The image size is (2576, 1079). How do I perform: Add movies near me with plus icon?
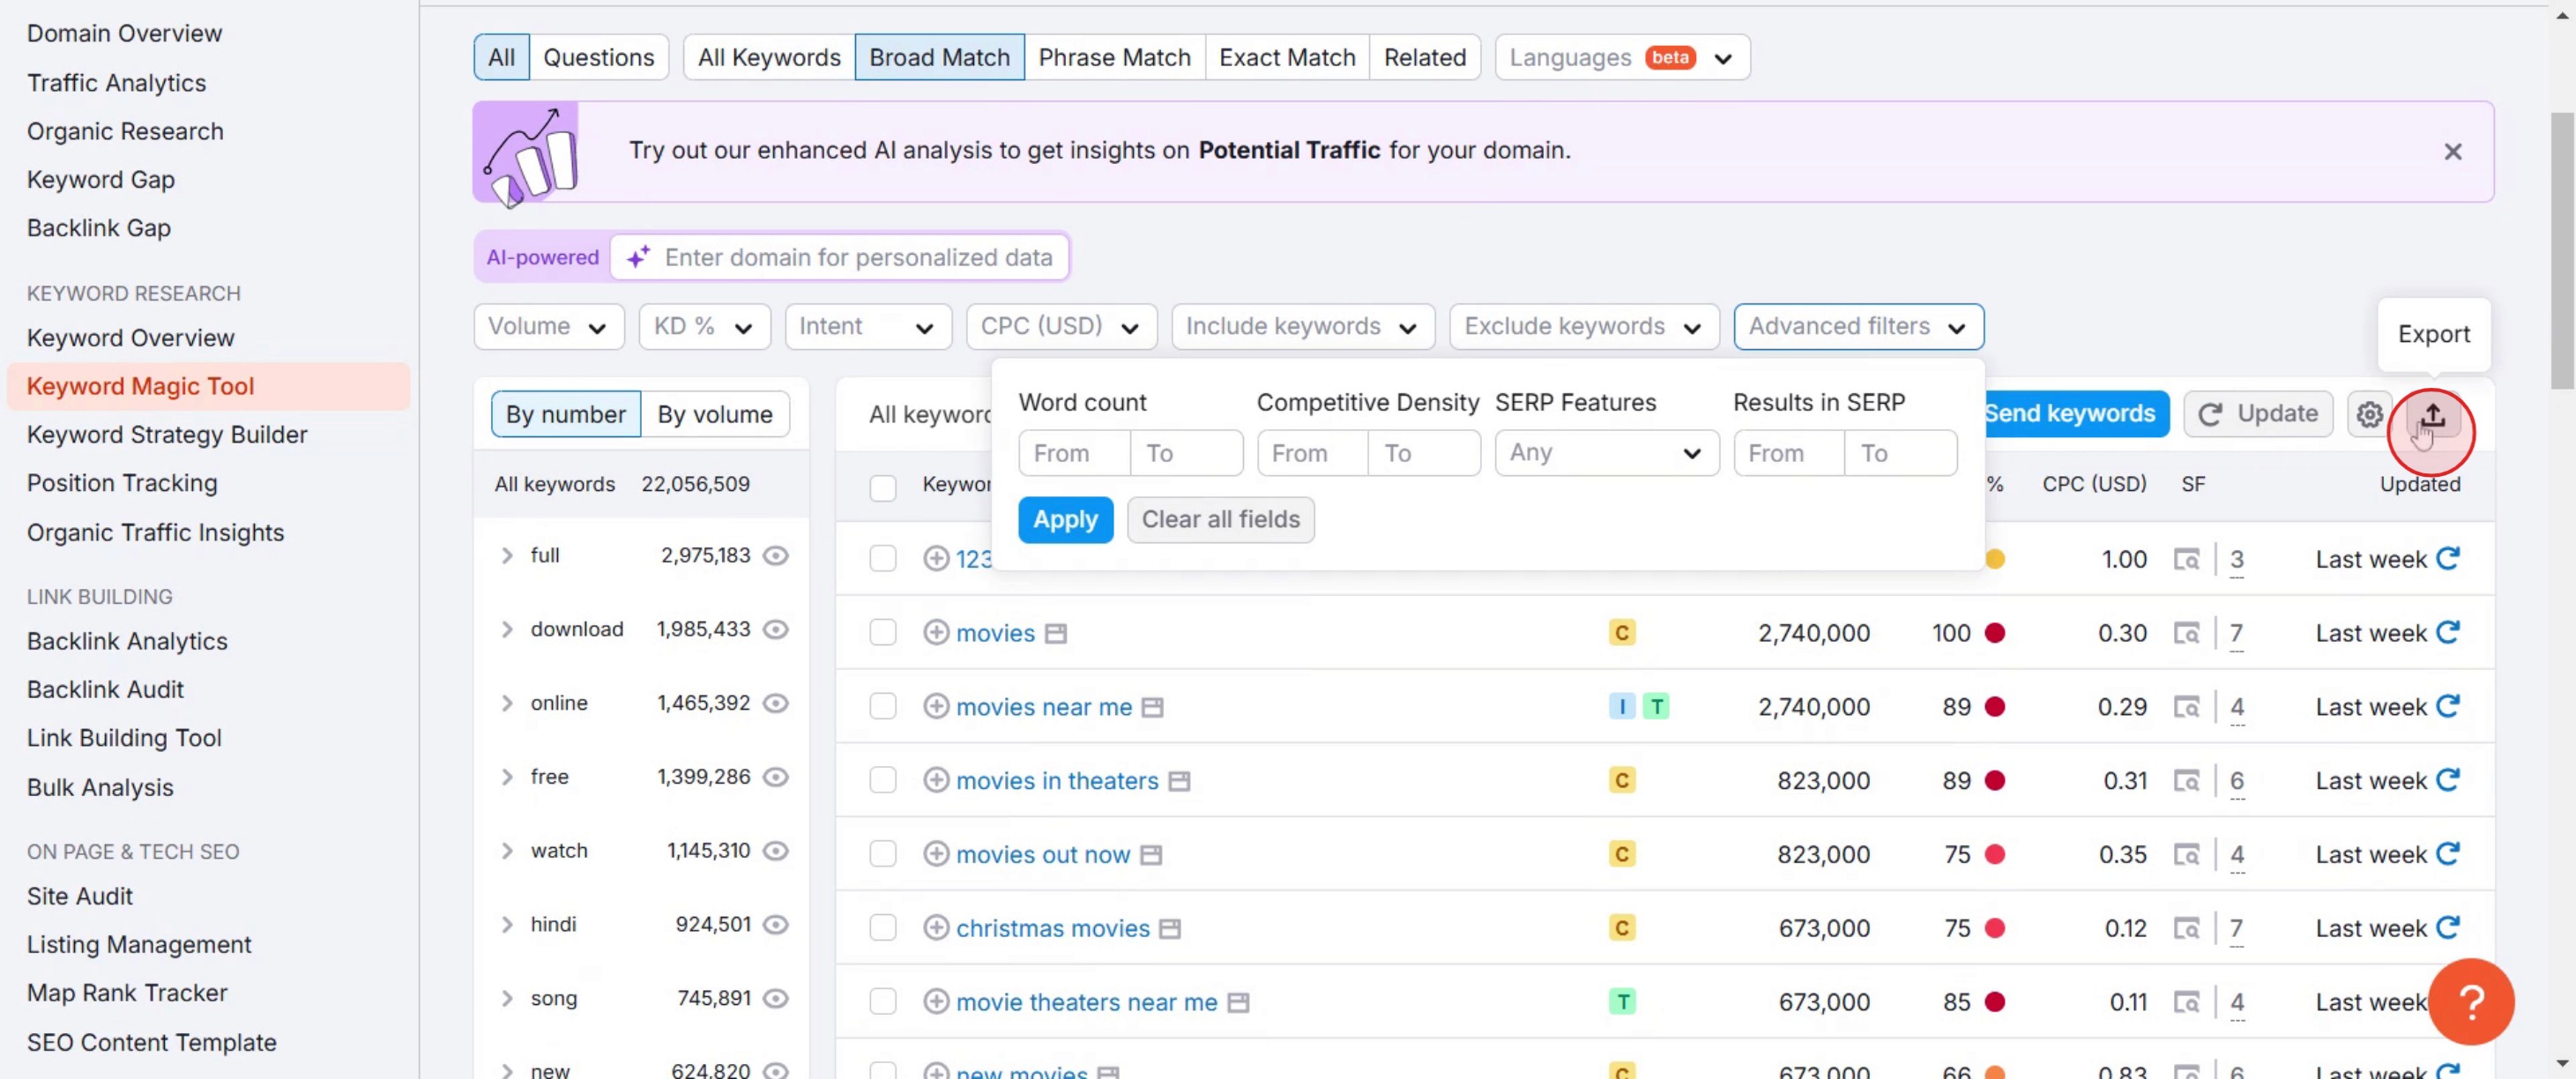[936, 707]
